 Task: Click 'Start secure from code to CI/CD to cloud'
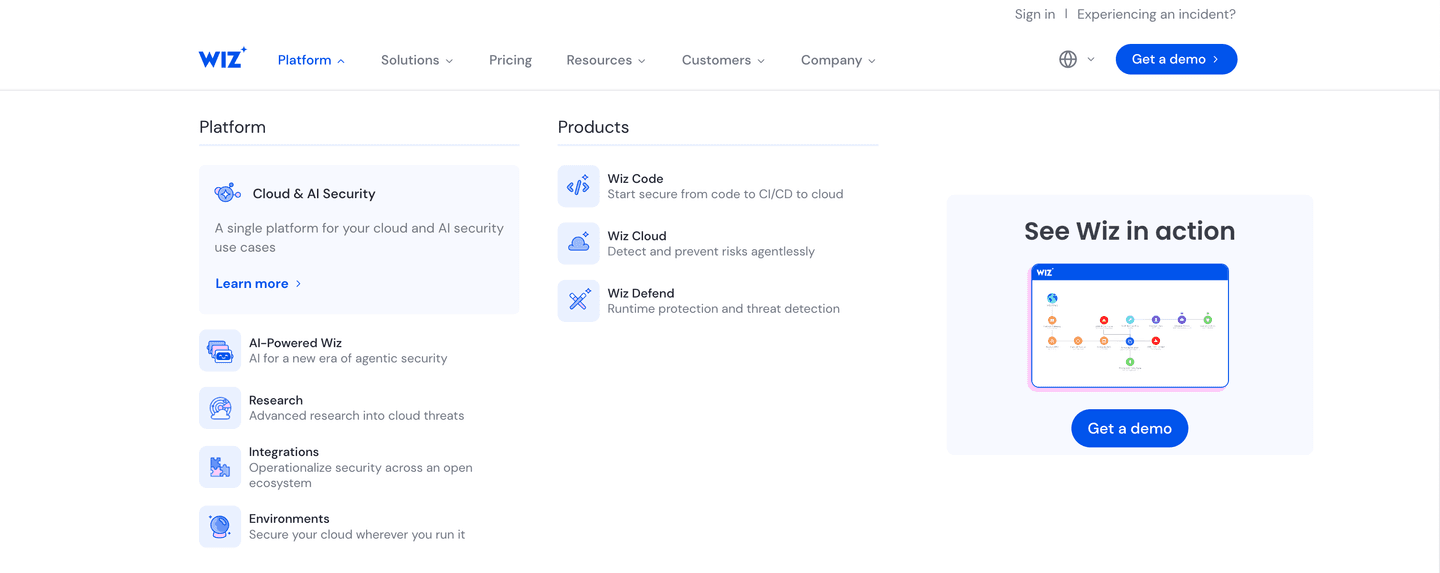pyautogui.click(x=725, y=194)
